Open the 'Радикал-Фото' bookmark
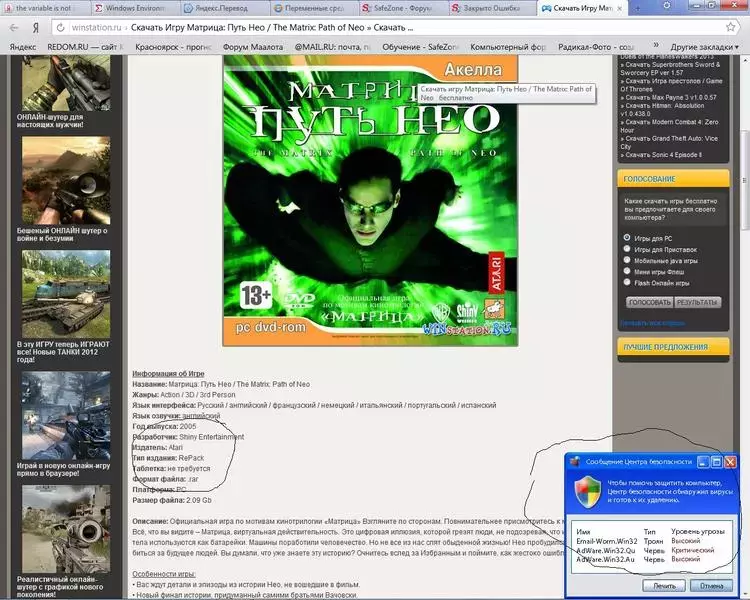750x600 pixels. click(x=596, y=47)
